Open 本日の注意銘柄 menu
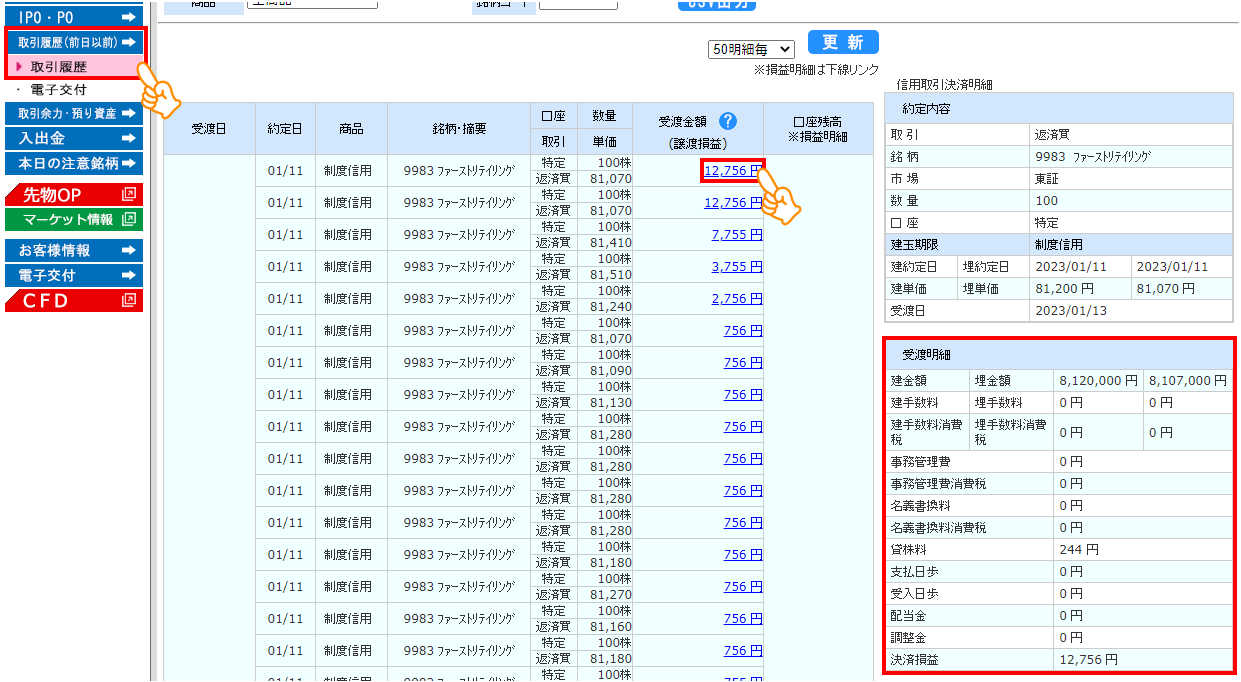 [x=74, y=163]
